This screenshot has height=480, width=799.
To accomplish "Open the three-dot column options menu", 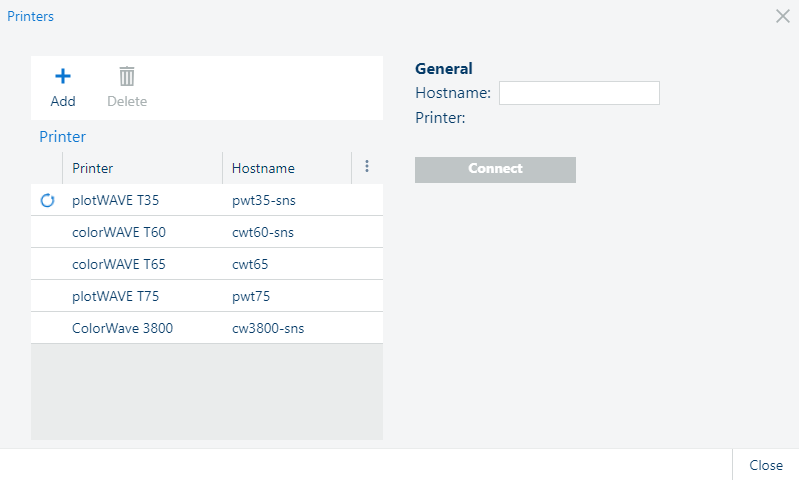I will coord(367,166).
